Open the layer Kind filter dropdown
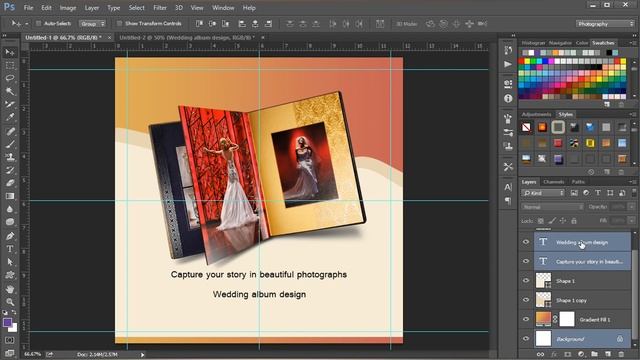640x360 pixels. [x=543, y=193]
